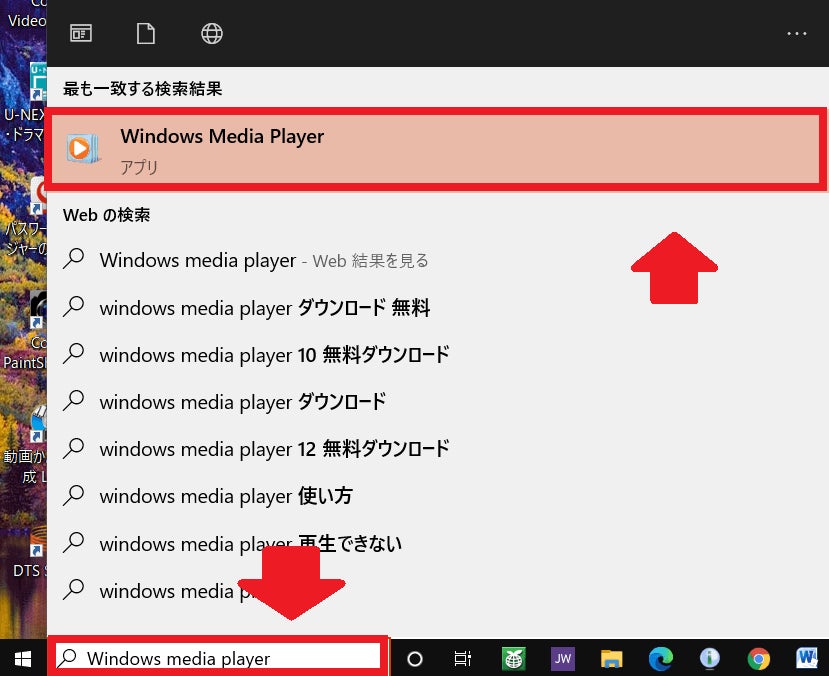Click the Windows Media Player orange play icon

click(x=82, y=149)
